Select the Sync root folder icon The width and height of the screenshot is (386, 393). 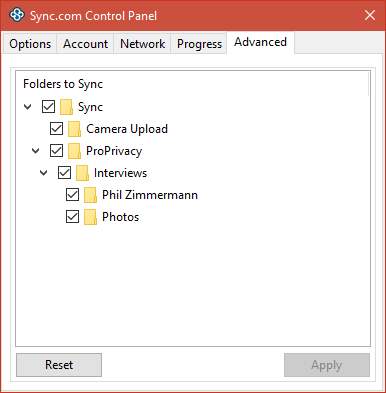pyautogui.click(x=66, y=107)
